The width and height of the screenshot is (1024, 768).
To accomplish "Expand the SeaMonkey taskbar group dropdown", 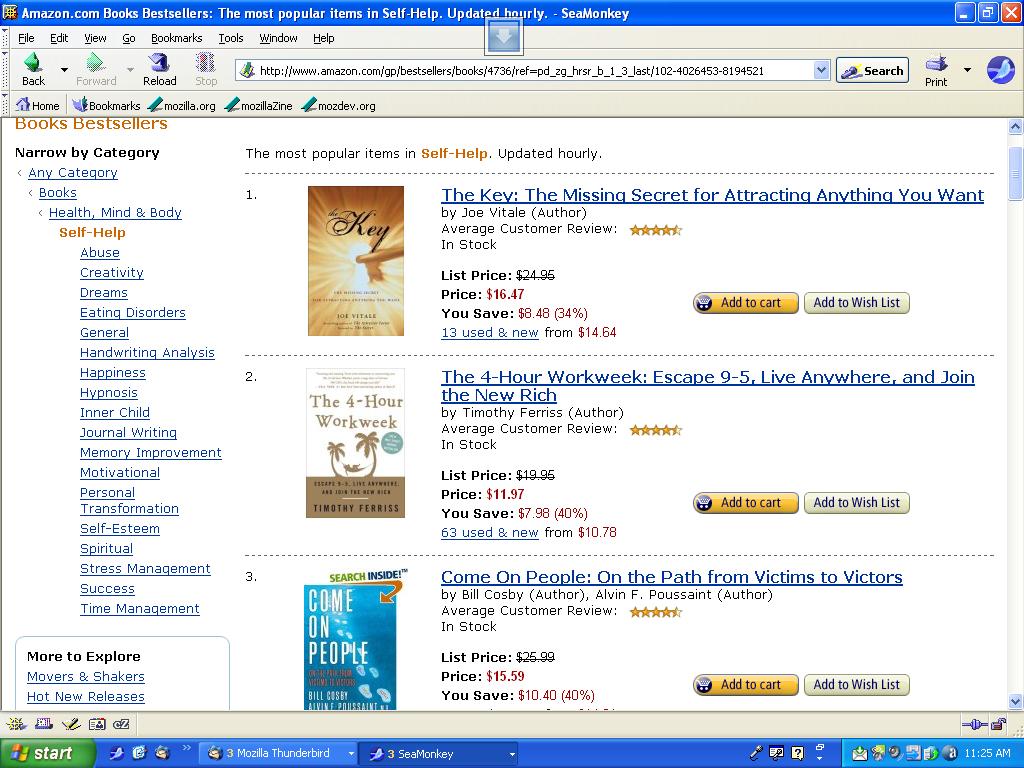I will [512, 754].
